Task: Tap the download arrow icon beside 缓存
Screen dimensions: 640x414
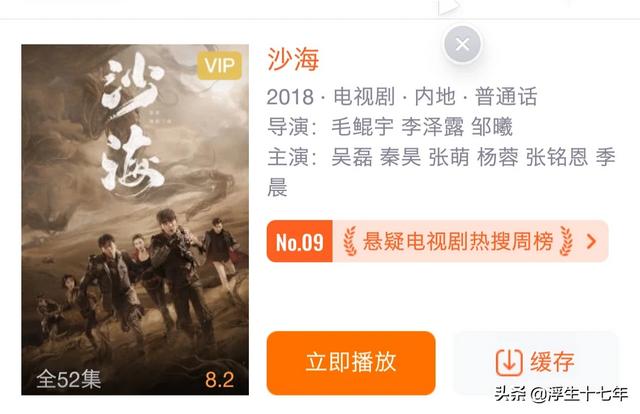Action: (509, 362)
